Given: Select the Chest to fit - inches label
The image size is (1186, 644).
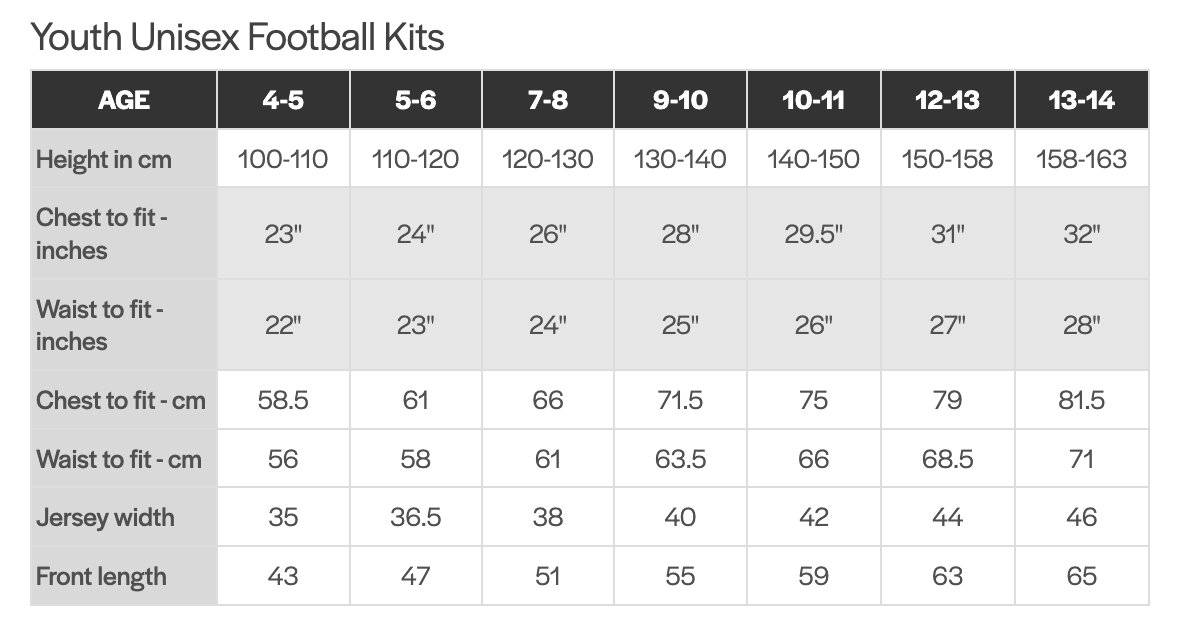Looking at the screenshot, I should coord(101,234).
